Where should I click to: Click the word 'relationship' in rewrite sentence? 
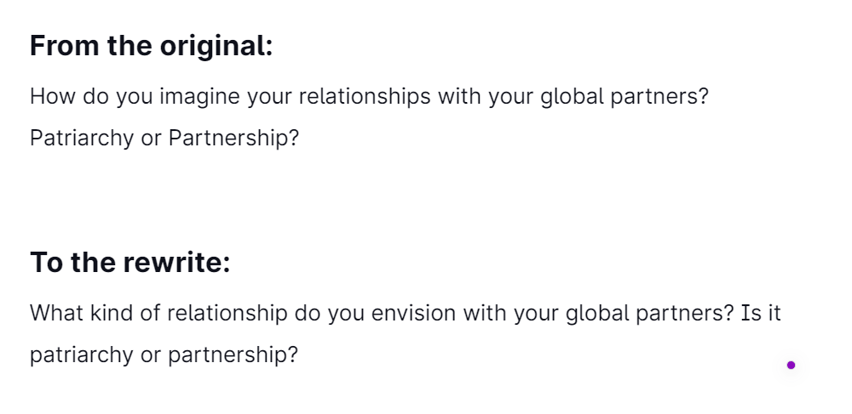click(227, 313)
